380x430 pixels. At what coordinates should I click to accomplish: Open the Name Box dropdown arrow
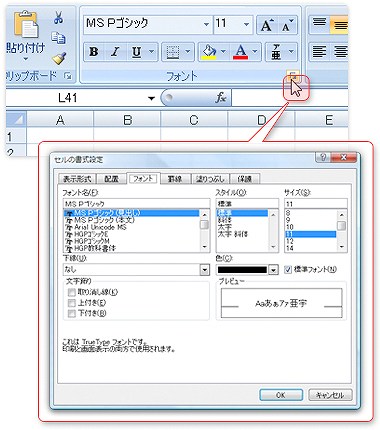click(x=151, y=98)
